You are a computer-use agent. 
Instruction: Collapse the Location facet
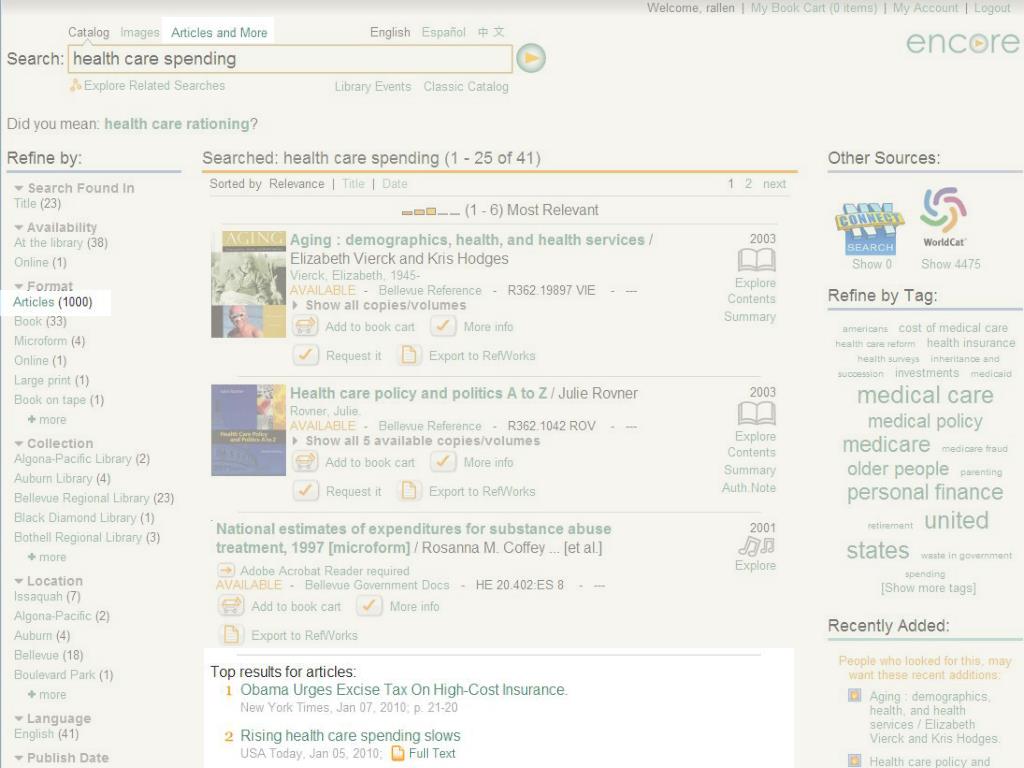[x=18, y=581]
